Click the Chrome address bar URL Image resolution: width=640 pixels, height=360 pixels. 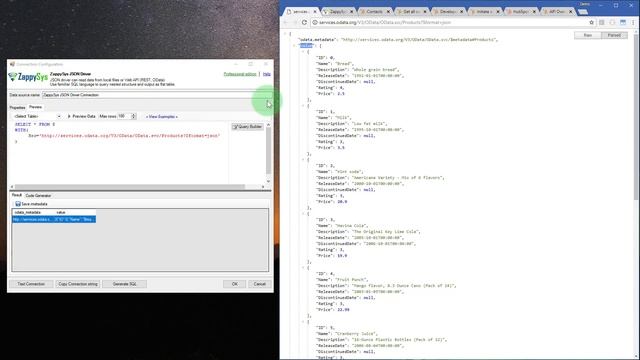tap(385, 22)
